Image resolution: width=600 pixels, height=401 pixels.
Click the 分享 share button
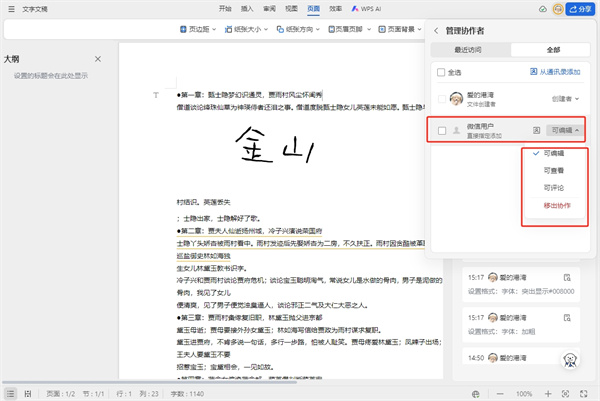(x=578, y=8)
